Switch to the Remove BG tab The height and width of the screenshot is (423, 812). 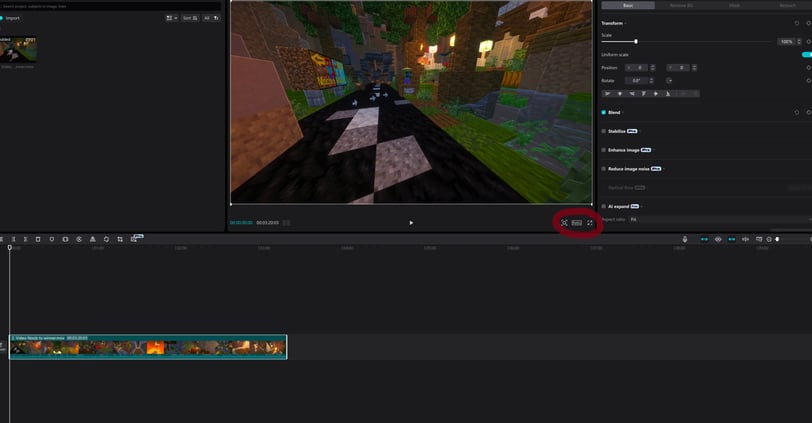(681, 5)
